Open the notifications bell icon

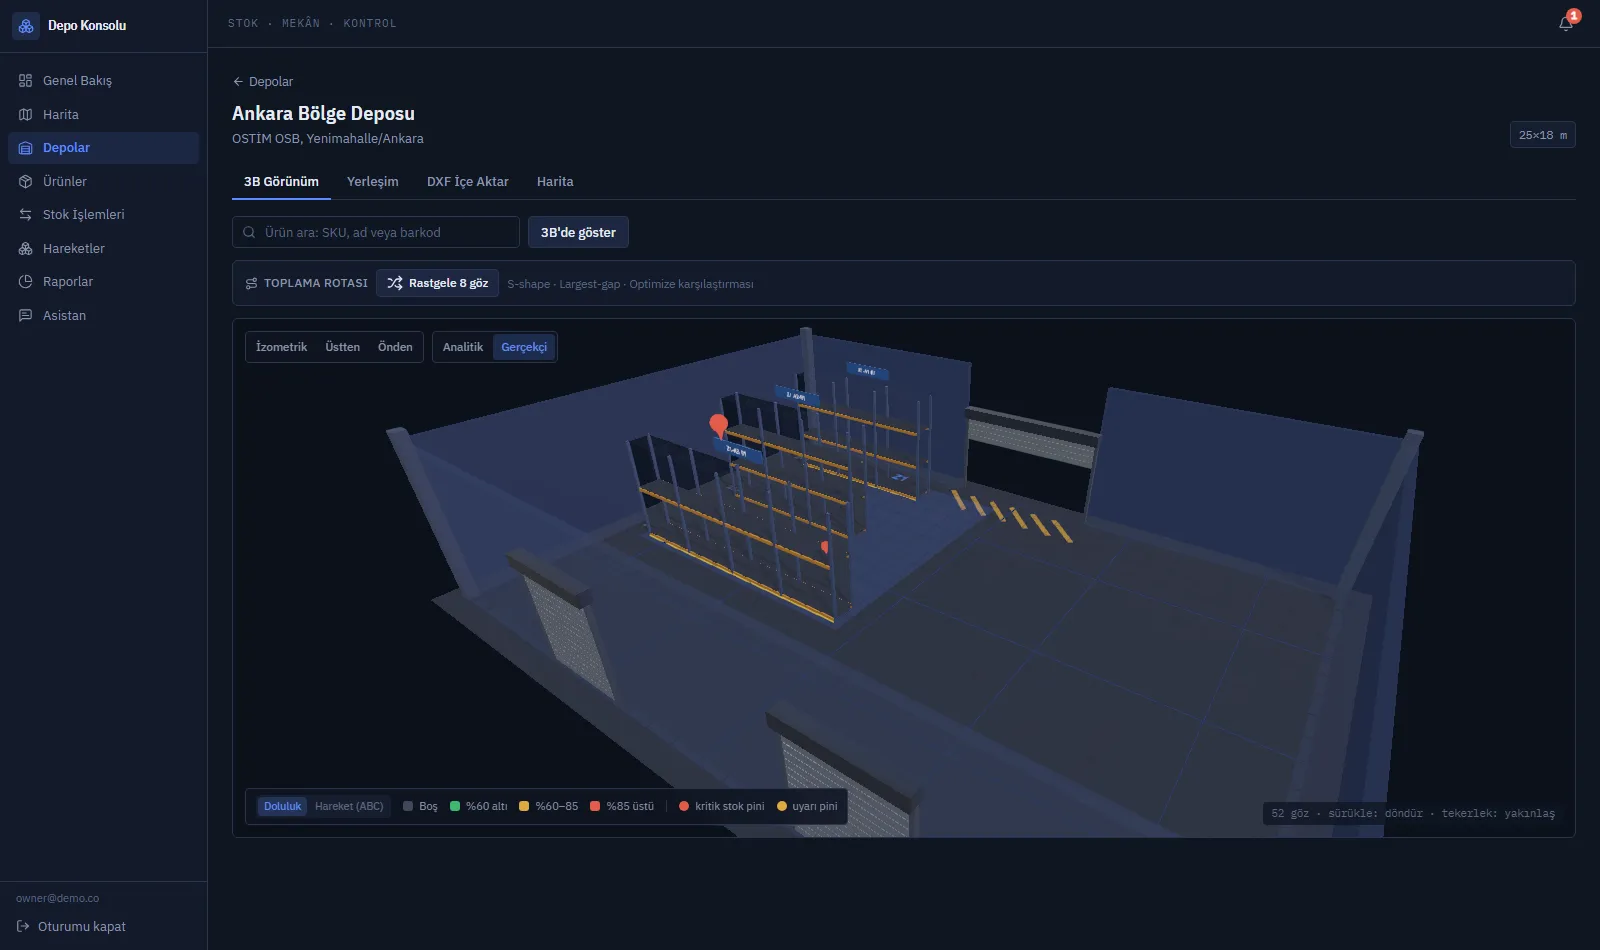[1566, 23]
